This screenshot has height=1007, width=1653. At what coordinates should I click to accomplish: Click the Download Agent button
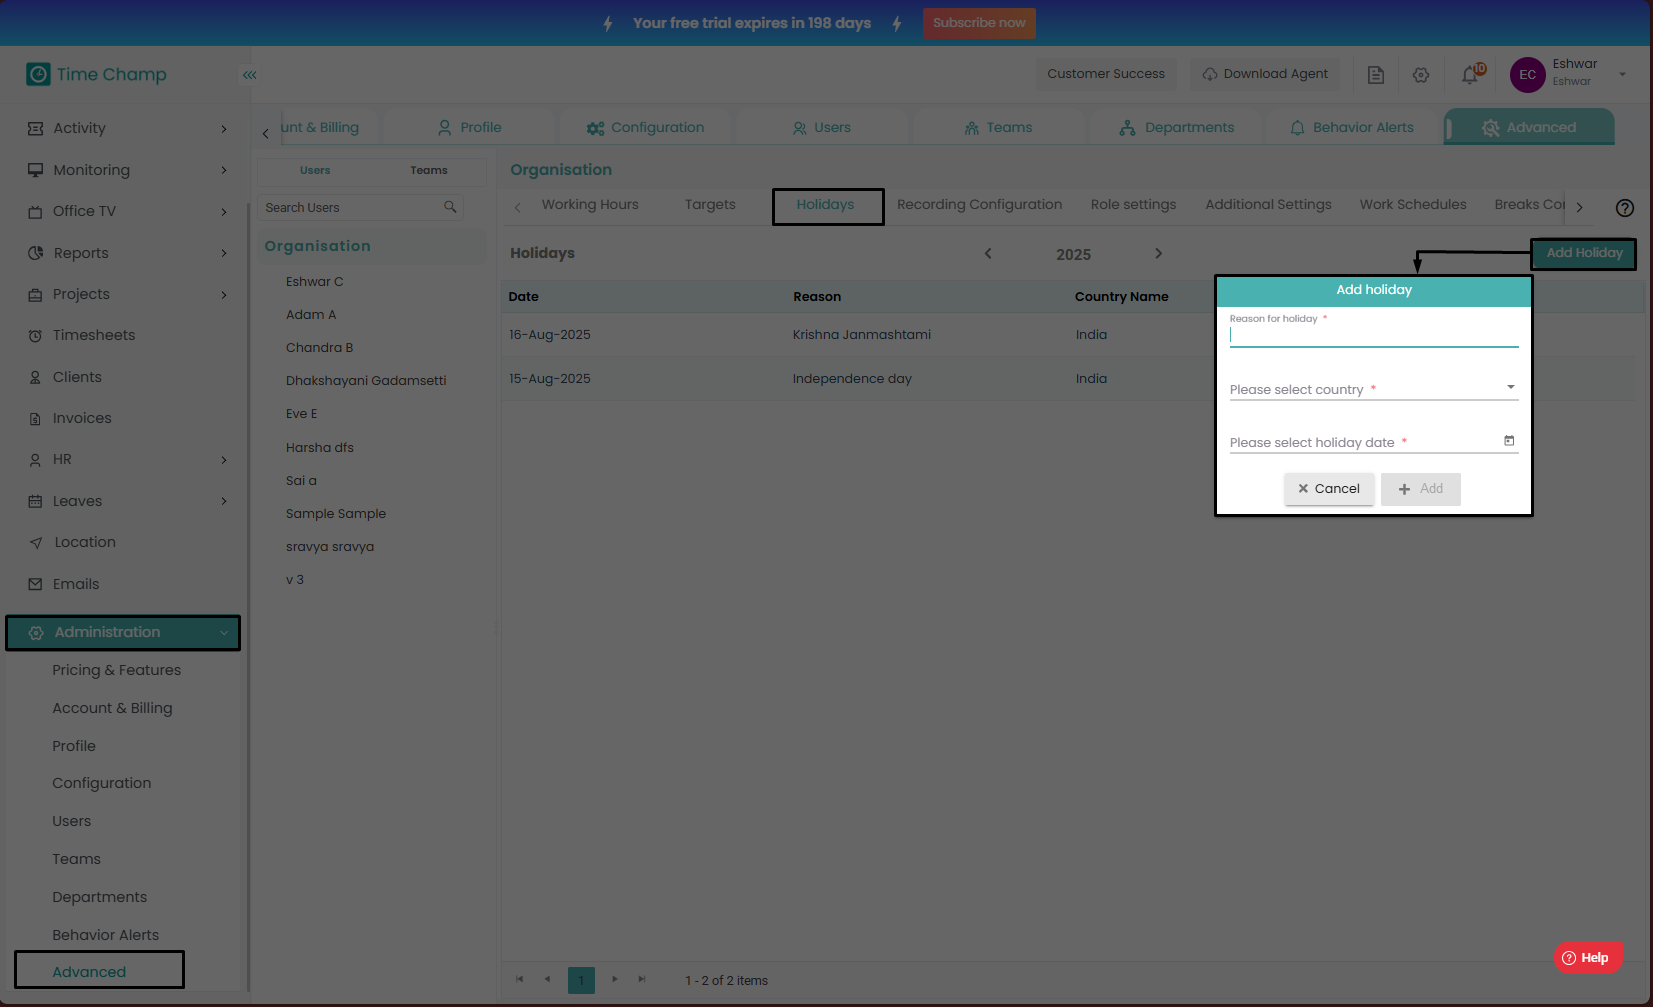1265,74
